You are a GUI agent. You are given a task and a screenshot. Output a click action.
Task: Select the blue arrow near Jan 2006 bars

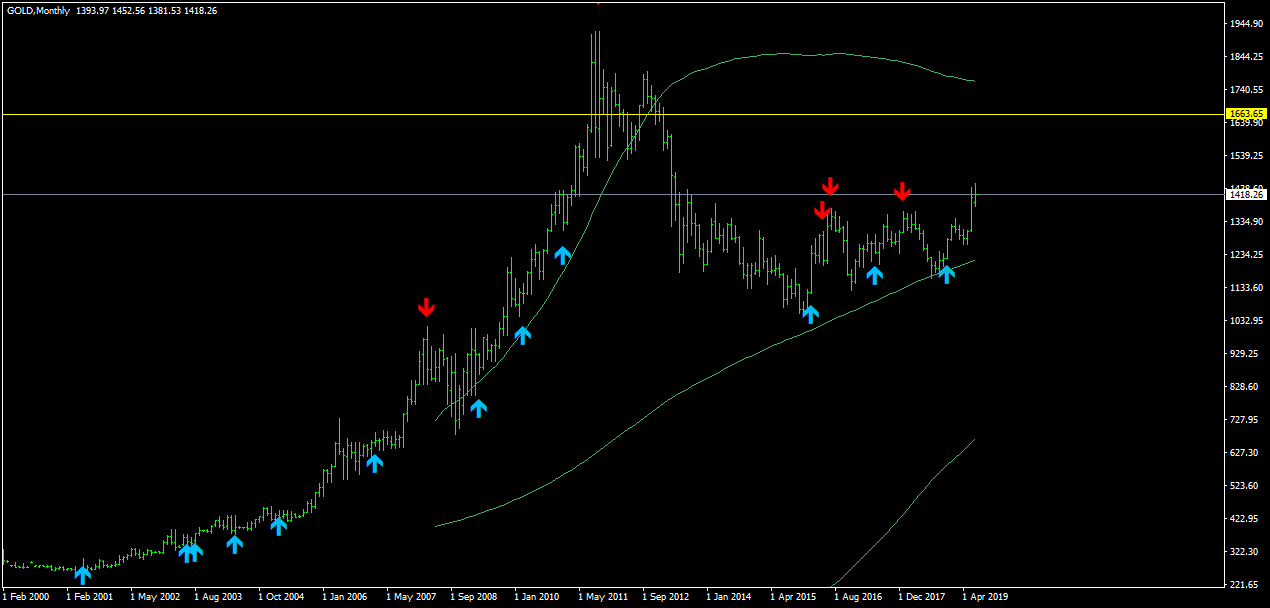[374, 462]
